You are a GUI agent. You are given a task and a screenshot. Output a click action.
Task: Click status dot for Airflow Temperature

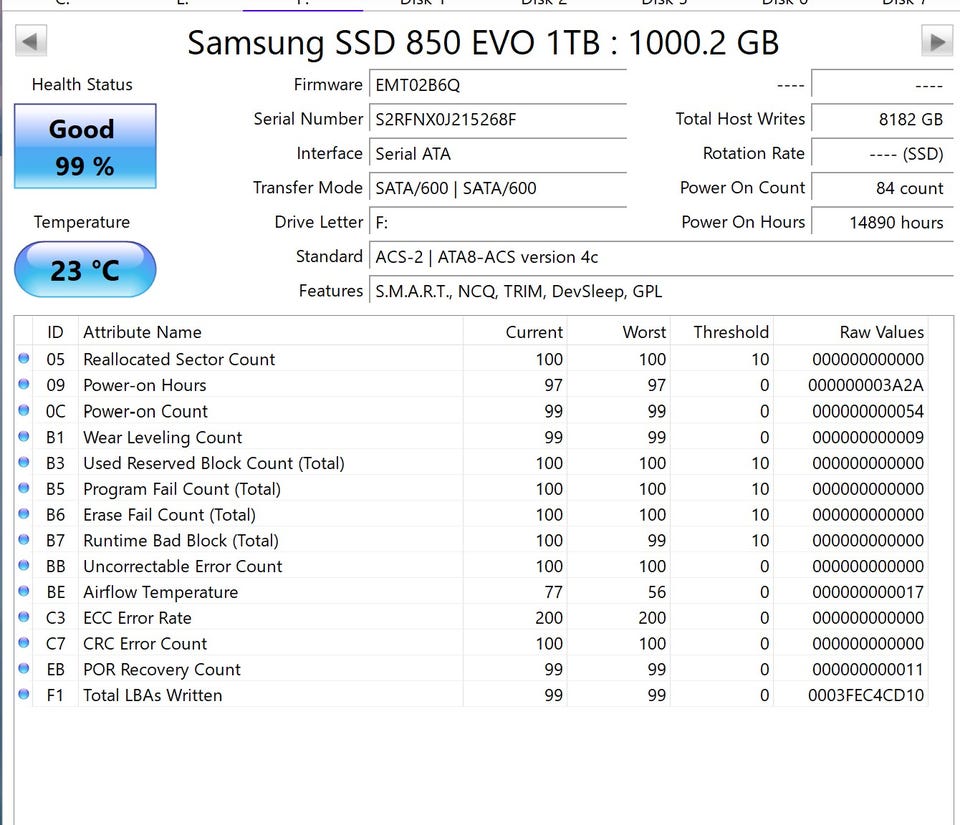[x=24, y=591]
